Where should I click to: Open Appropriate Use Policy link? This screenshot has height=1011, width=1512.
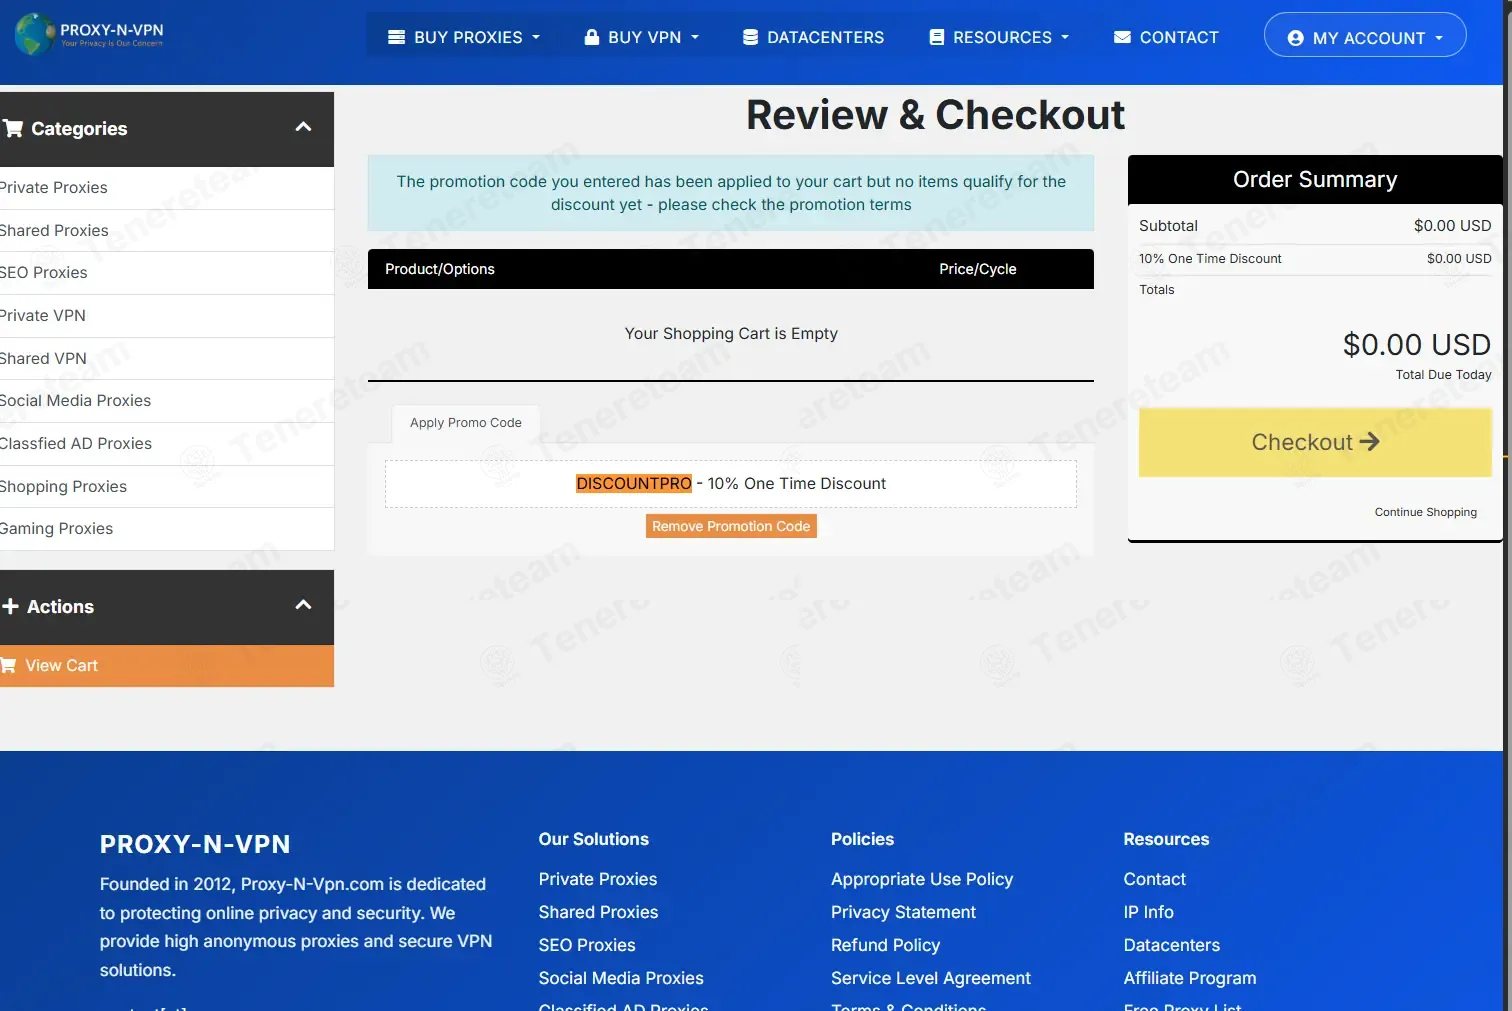pyautogui.click(x=922, y=879)
